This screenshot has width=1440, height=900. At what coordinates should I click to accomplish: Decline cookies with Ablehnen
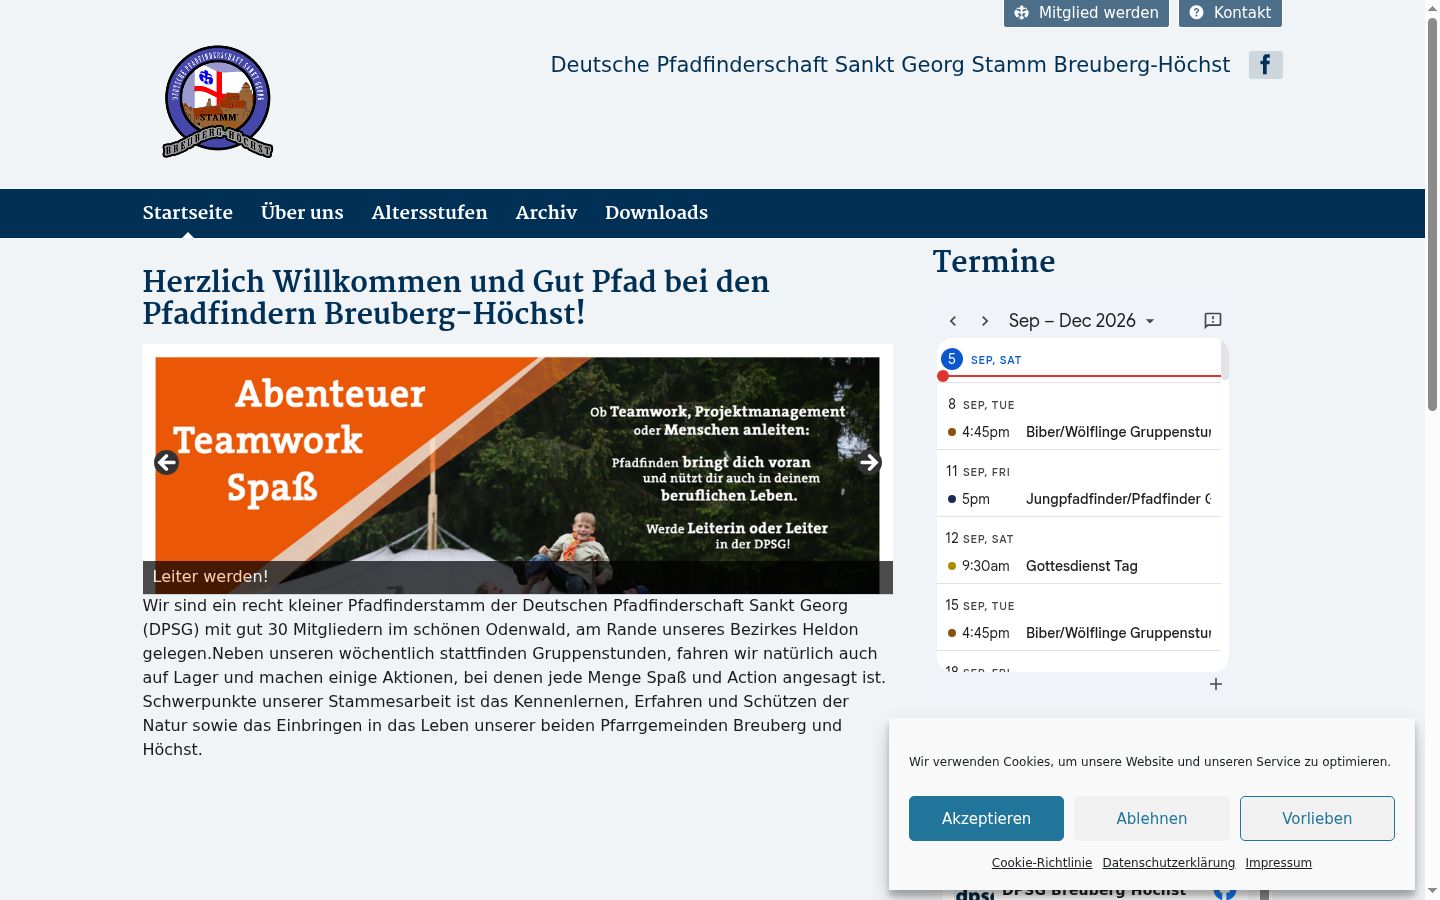[x=1152, y=818]
